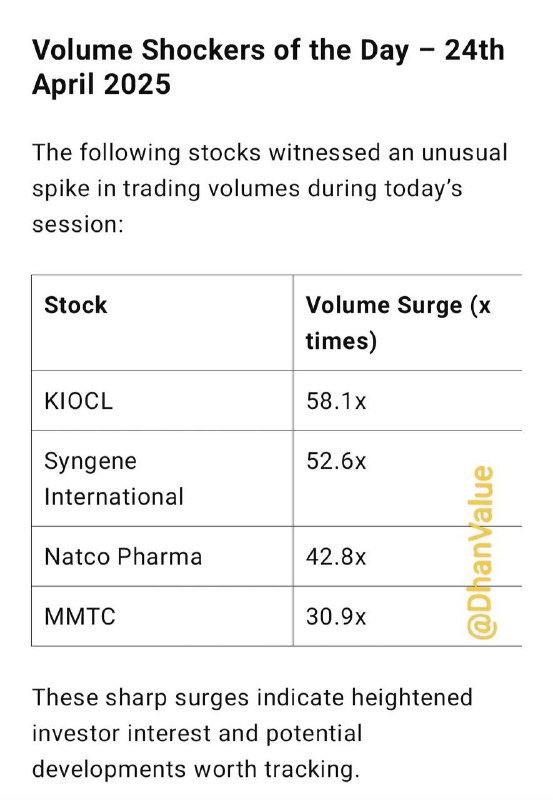This screenshot has height=800, width=553.
Task: Click the Volume Shockers of the Day heading
Action: tap(268, 67)
